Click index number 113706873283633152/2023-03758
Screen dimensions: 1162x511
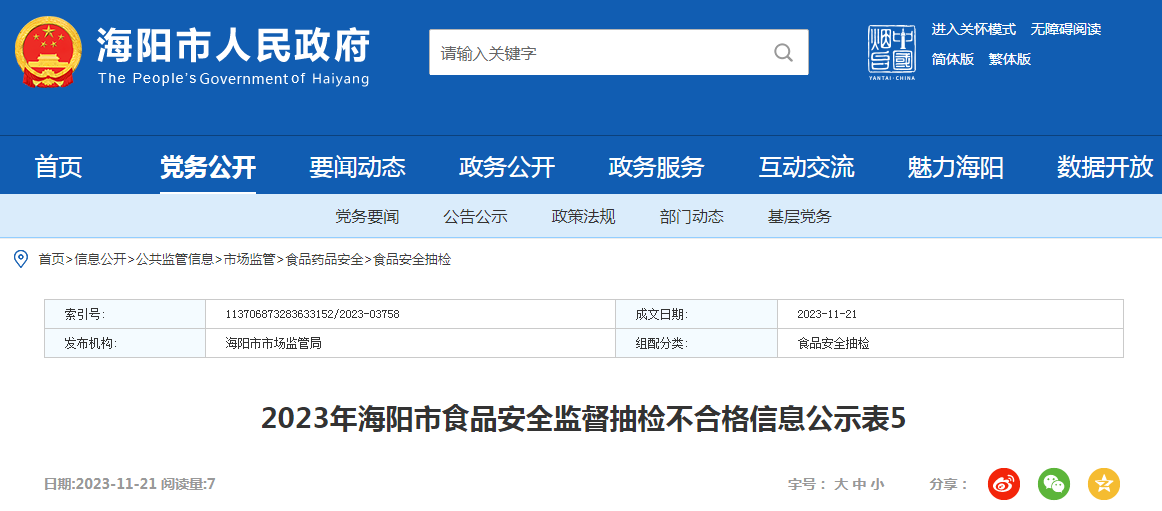click(312, 314)
